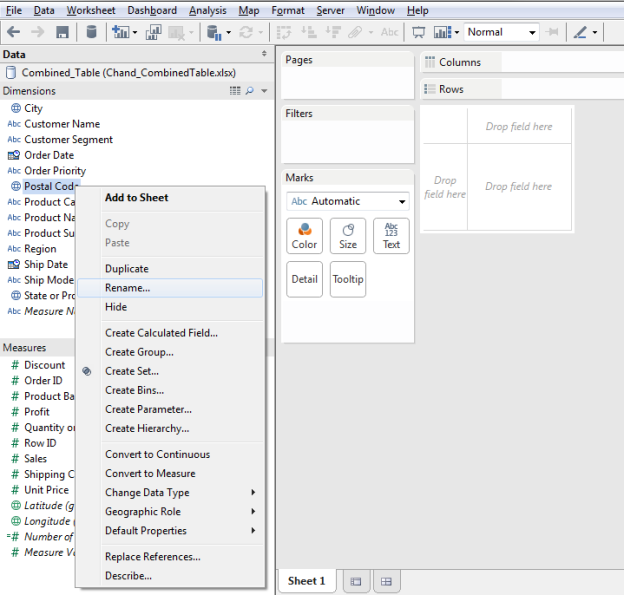The image size is (624, 595).
Task: Choose Duplicate in the context menu
Action: [x=170, y=269]
